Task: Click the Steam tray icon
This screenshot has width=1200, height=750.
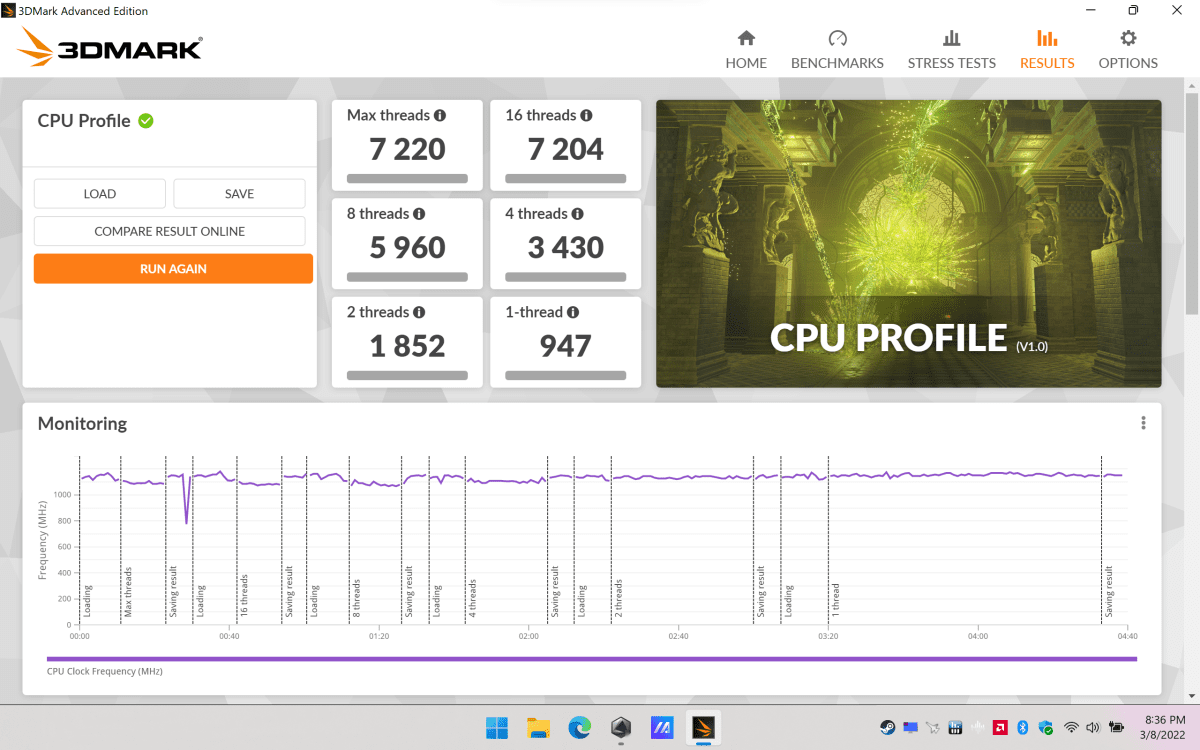Action: [x=887, y=727]
